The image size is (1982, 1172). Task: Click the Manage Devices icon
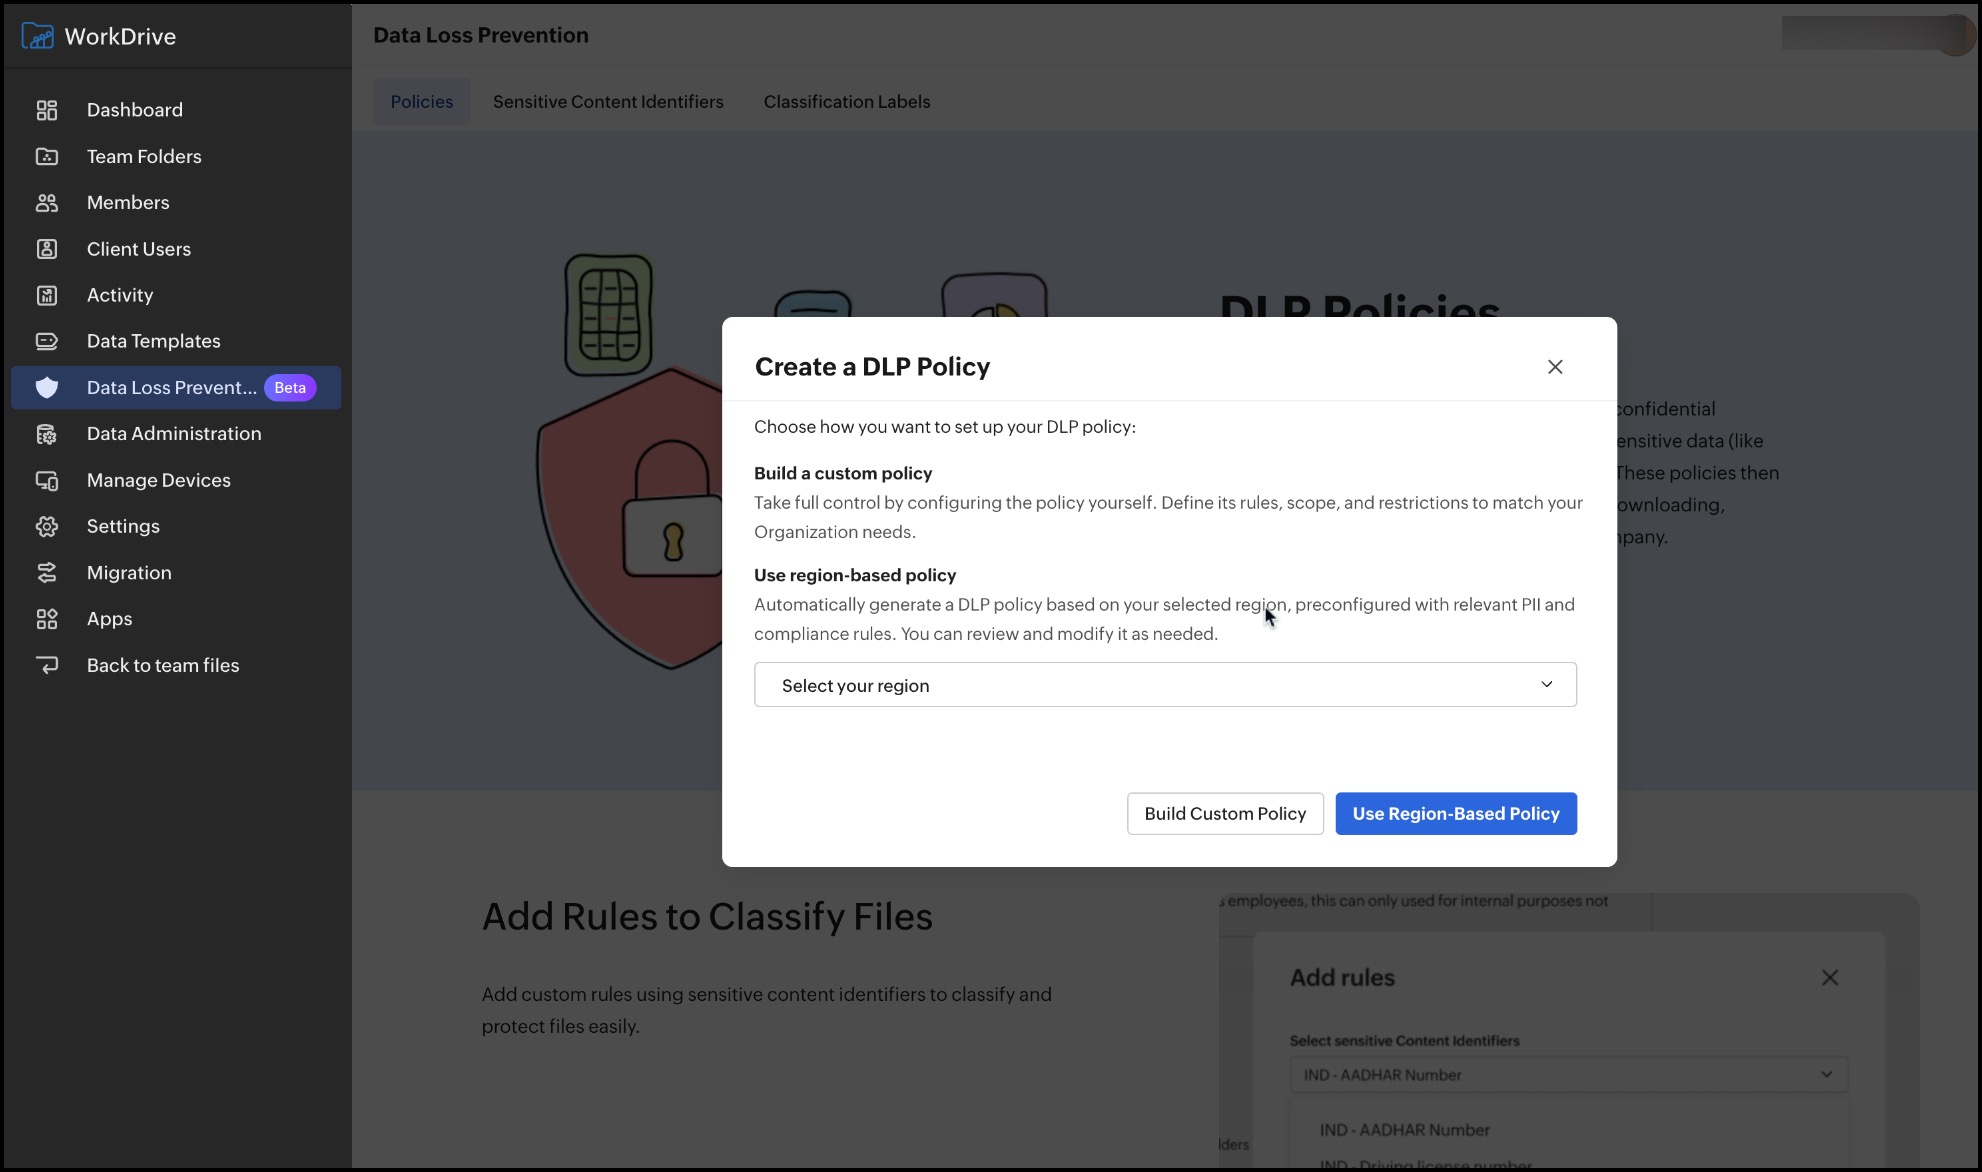47,480
